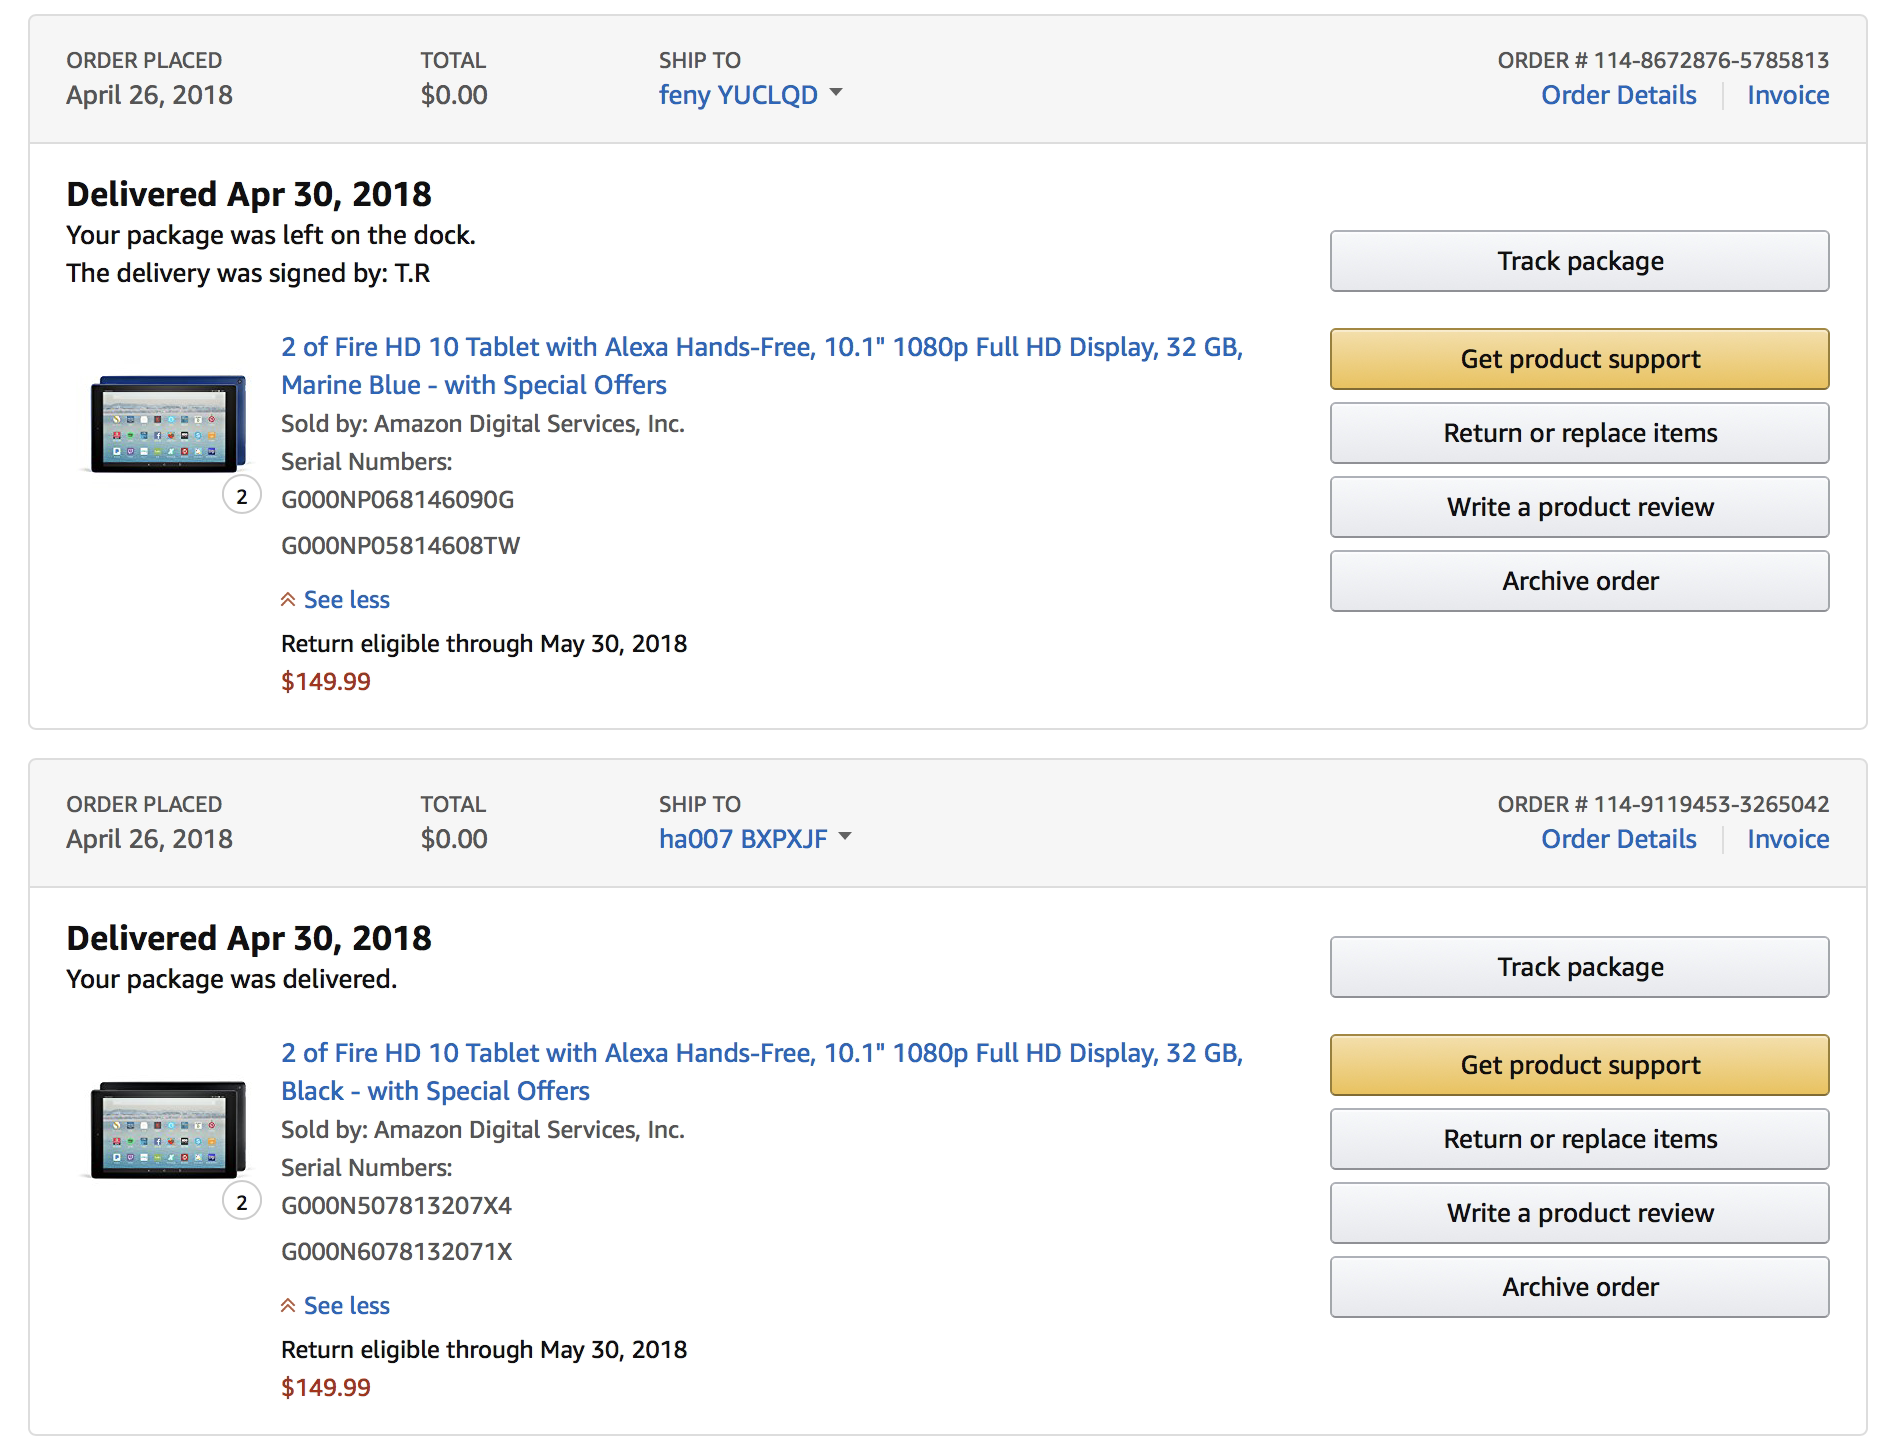Archive the Black tablet order
Screen dimensions: 1896x1454
1579,1287
